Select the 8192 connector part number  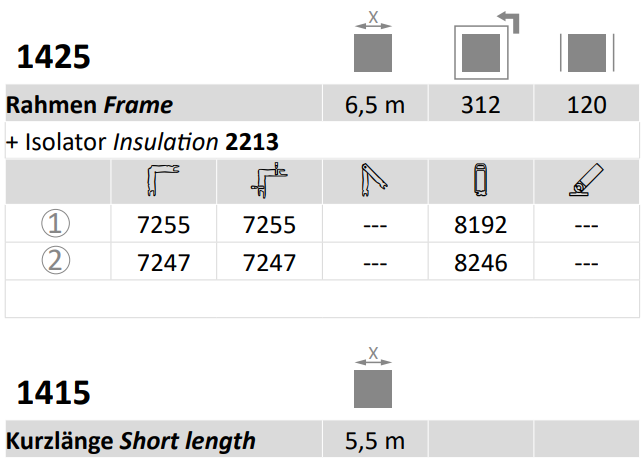(481, 225)
